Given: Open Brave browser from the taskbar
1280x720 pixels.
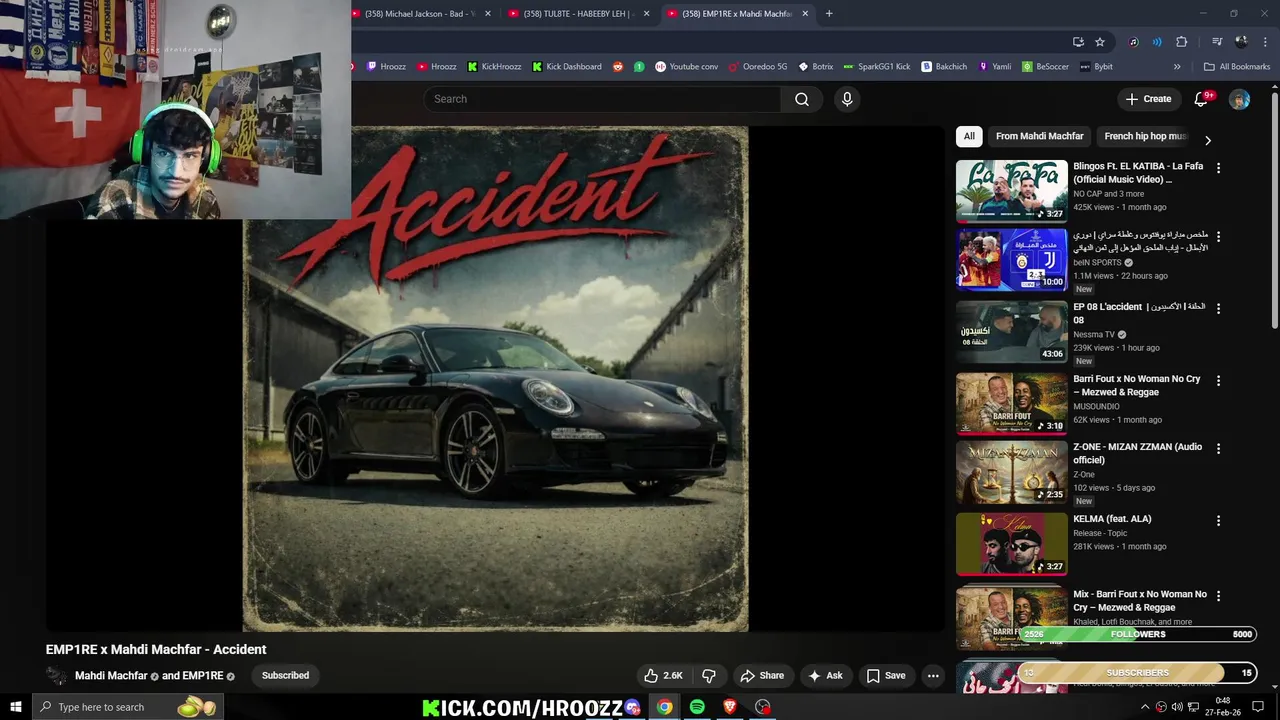Looking at the screenshot, I should pos(730,707).
